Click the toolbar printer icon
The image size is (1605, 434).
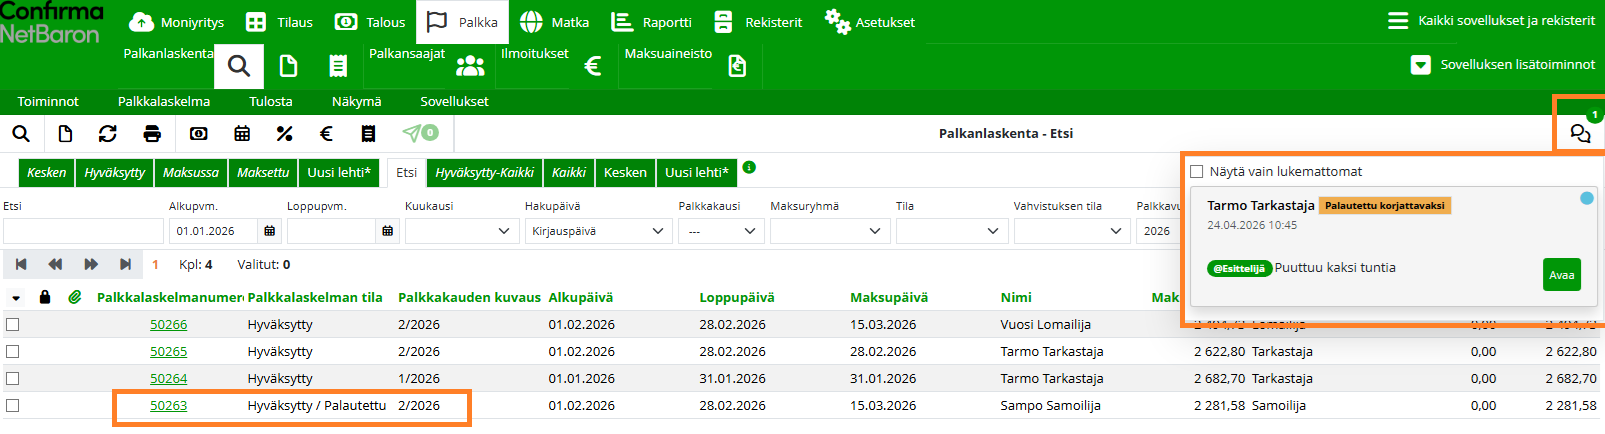152,134
